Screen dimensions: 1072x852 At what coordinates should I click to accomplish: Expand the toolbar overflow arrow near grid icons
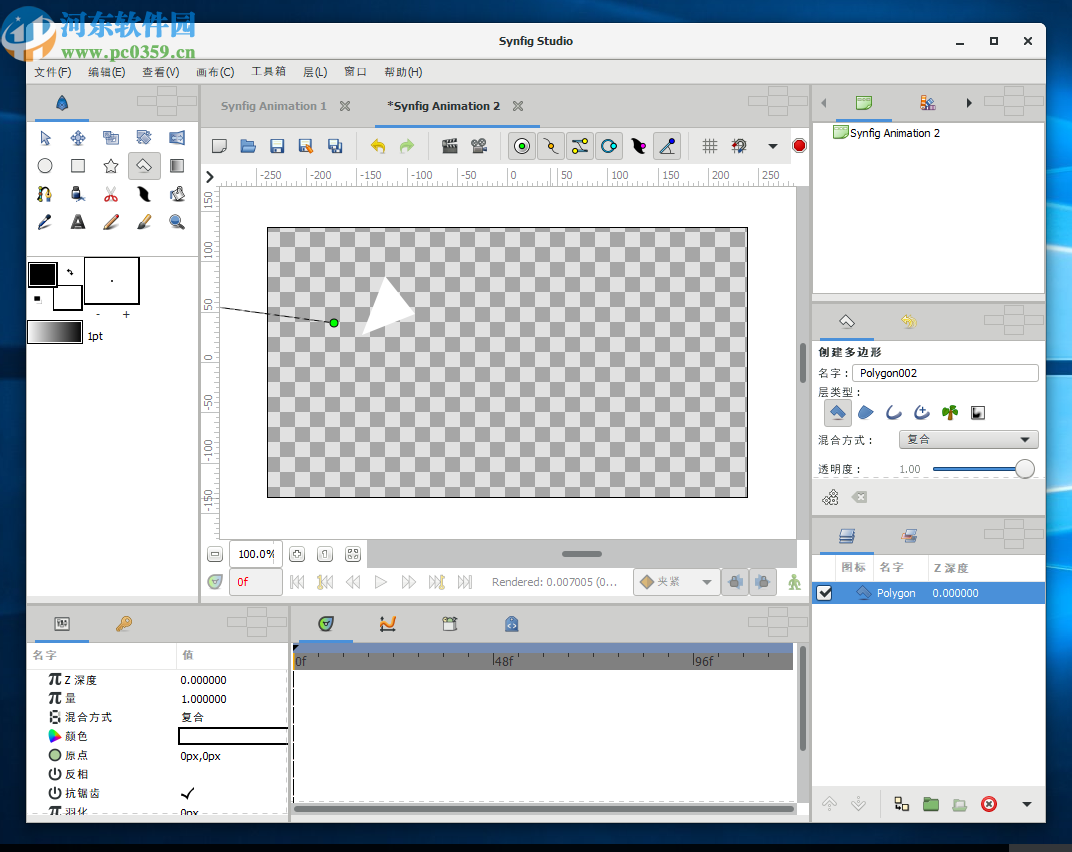pos(772,145)
